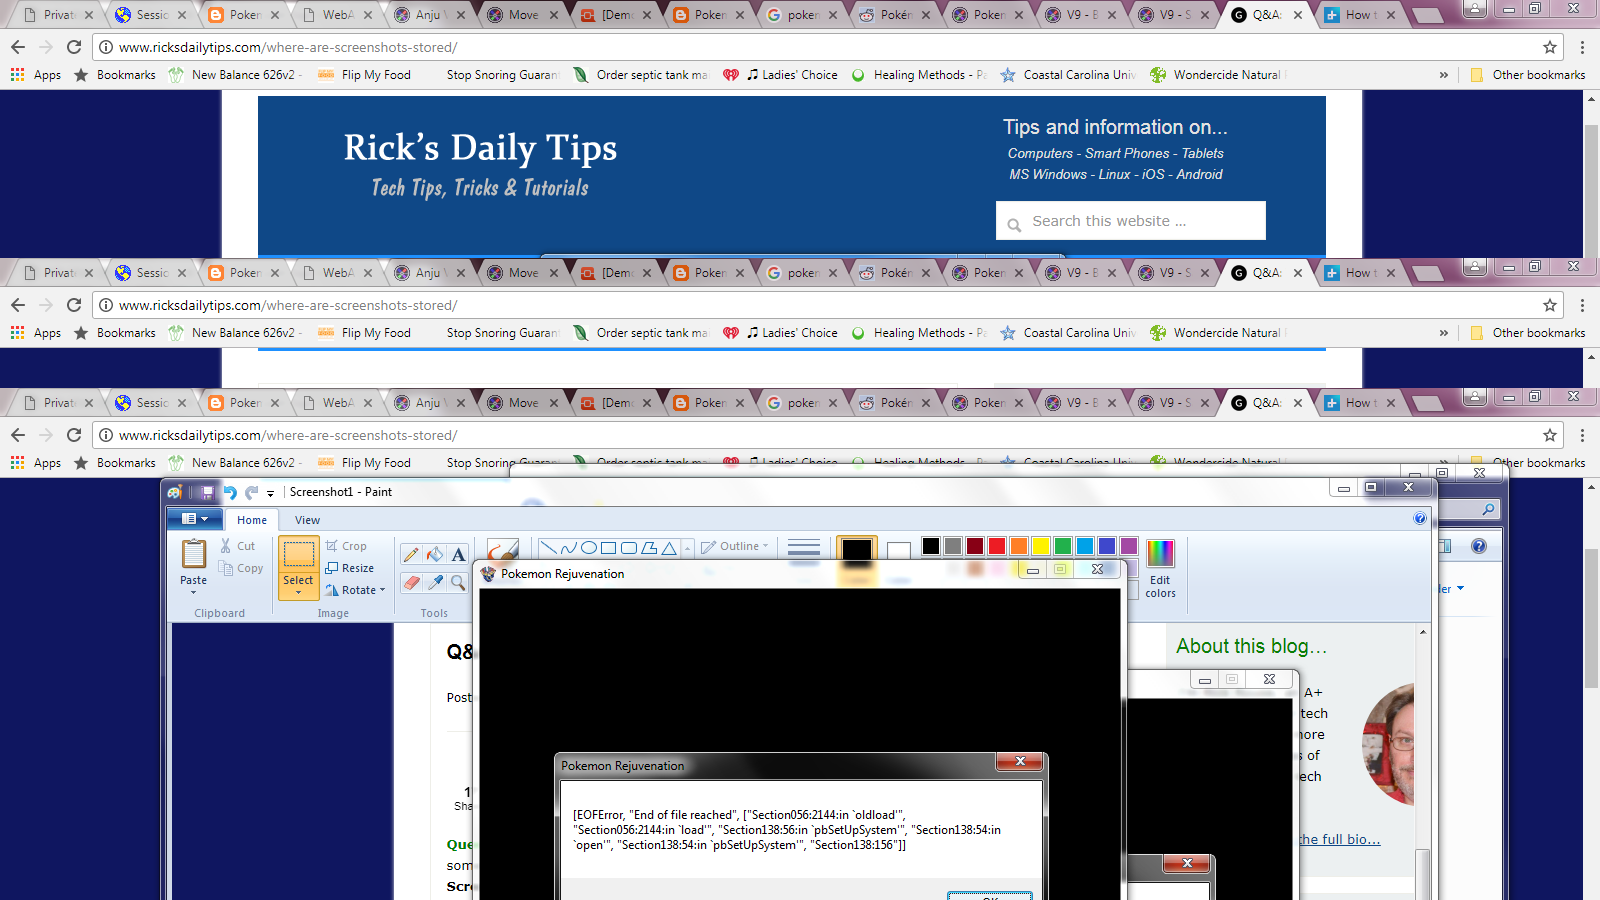Expand the bookmarks overflow chevron in top browser
This screenshot has width=1600, height=900.
coord(1443,75)
